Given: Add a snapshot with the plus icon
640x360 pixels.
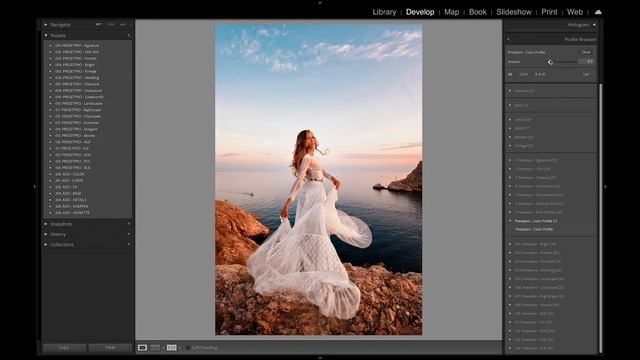Looking at the screenshot, I should click(129, 224).
